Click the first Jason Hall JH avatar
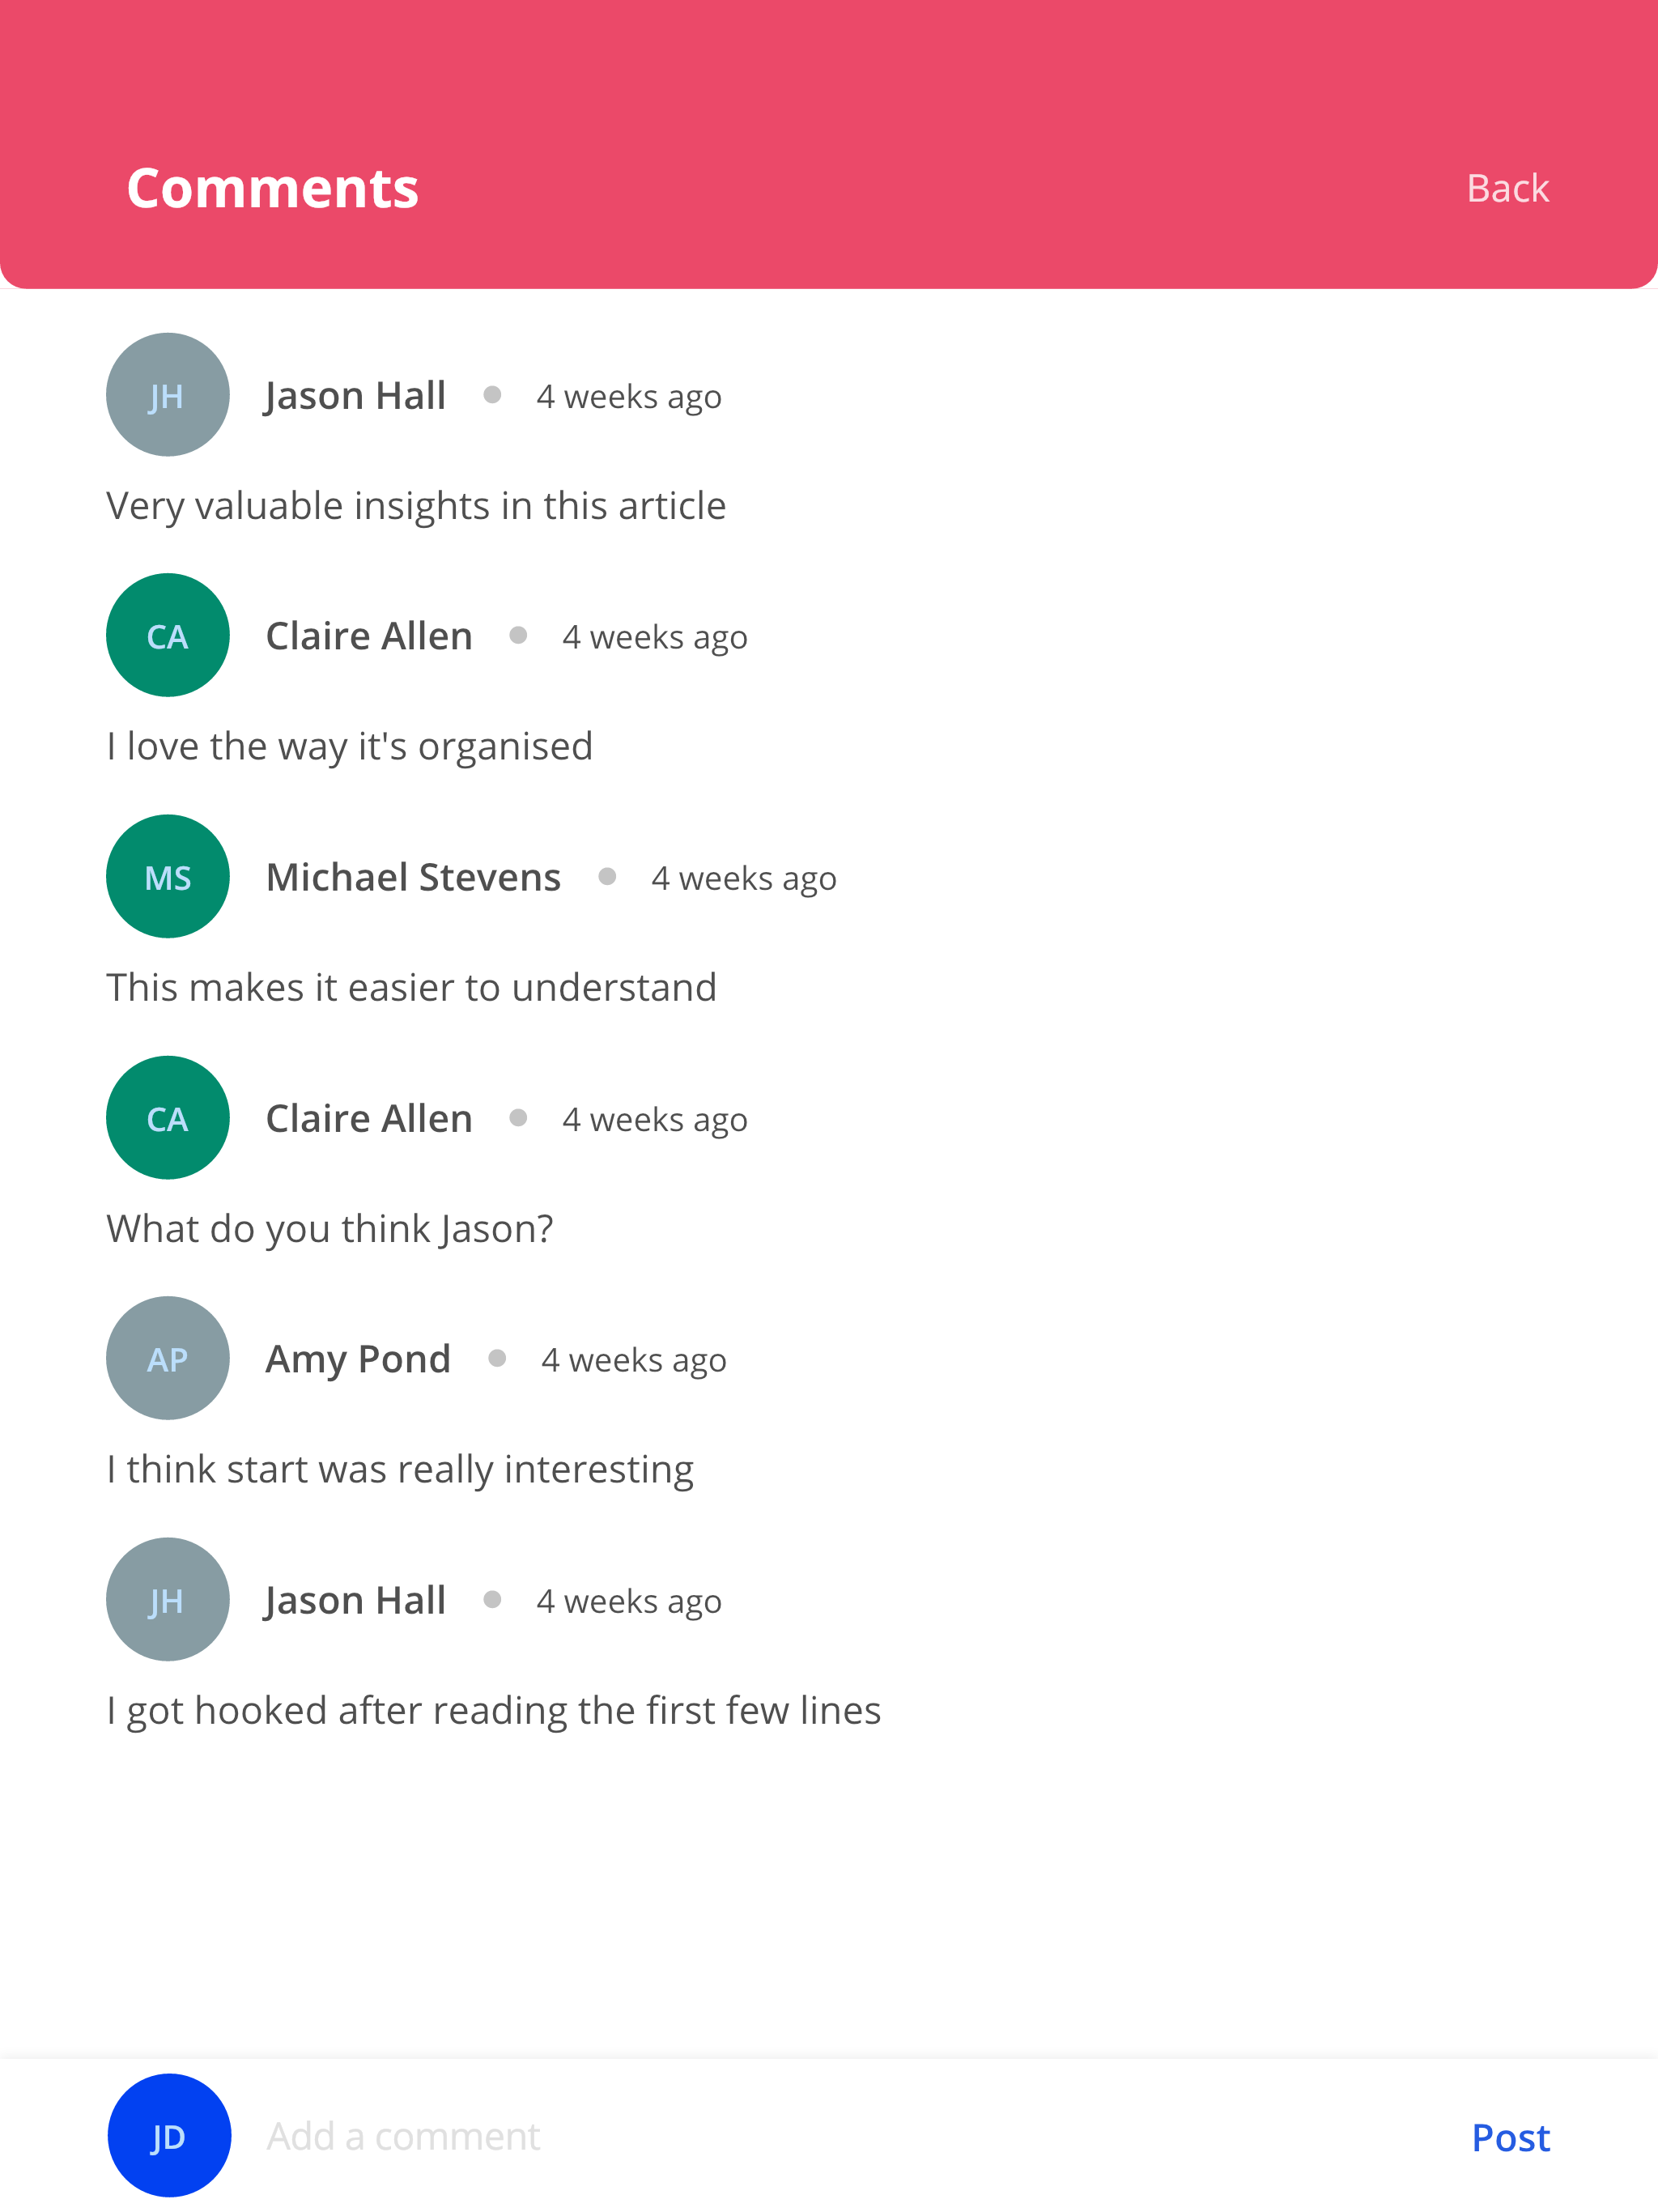 [x=168, y=395]
